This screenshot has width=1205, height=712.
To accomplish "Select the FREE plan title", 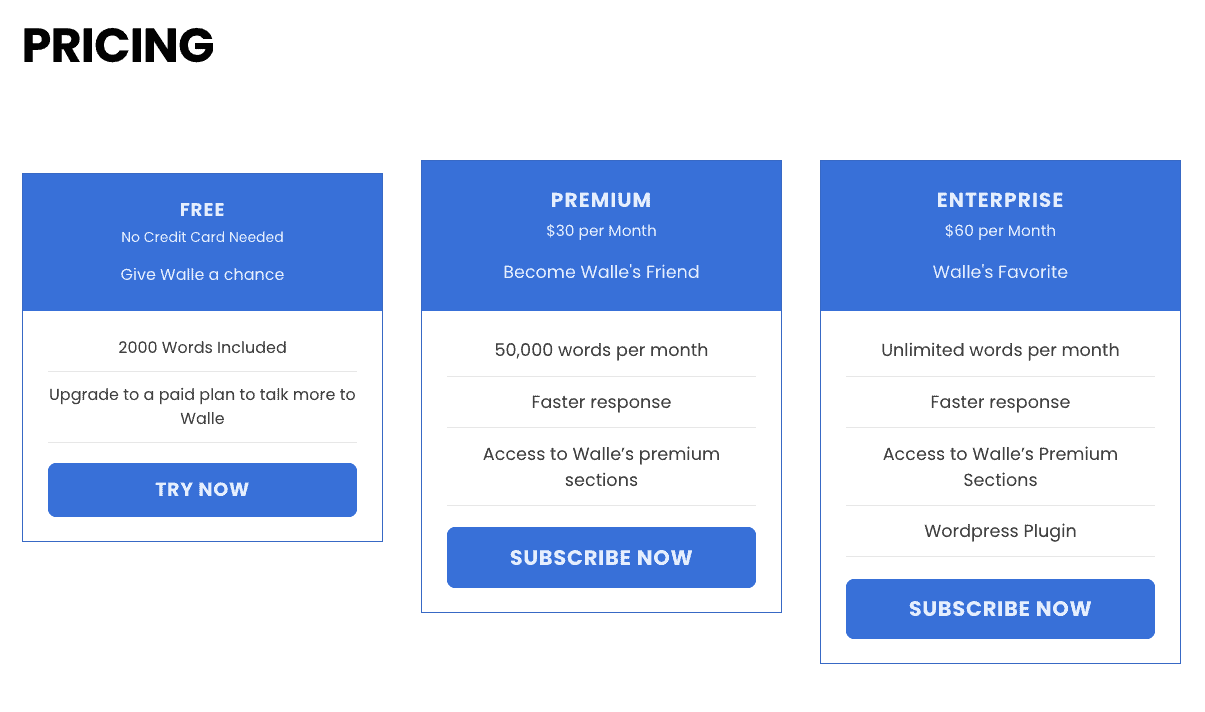I will (x=202, y=210).
